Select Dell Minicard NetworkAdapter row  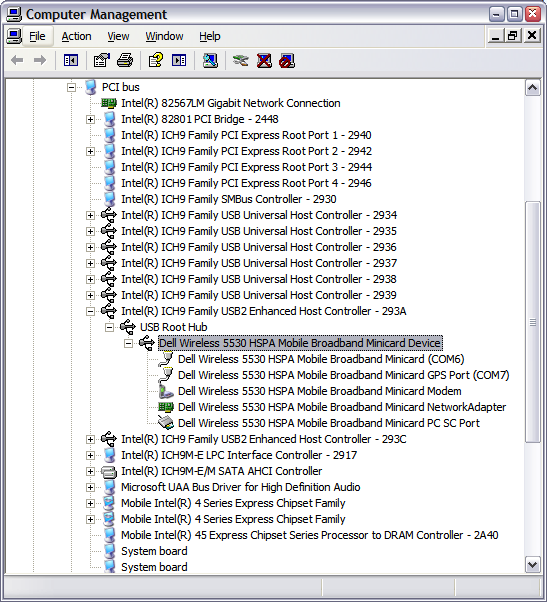(342, 407)
